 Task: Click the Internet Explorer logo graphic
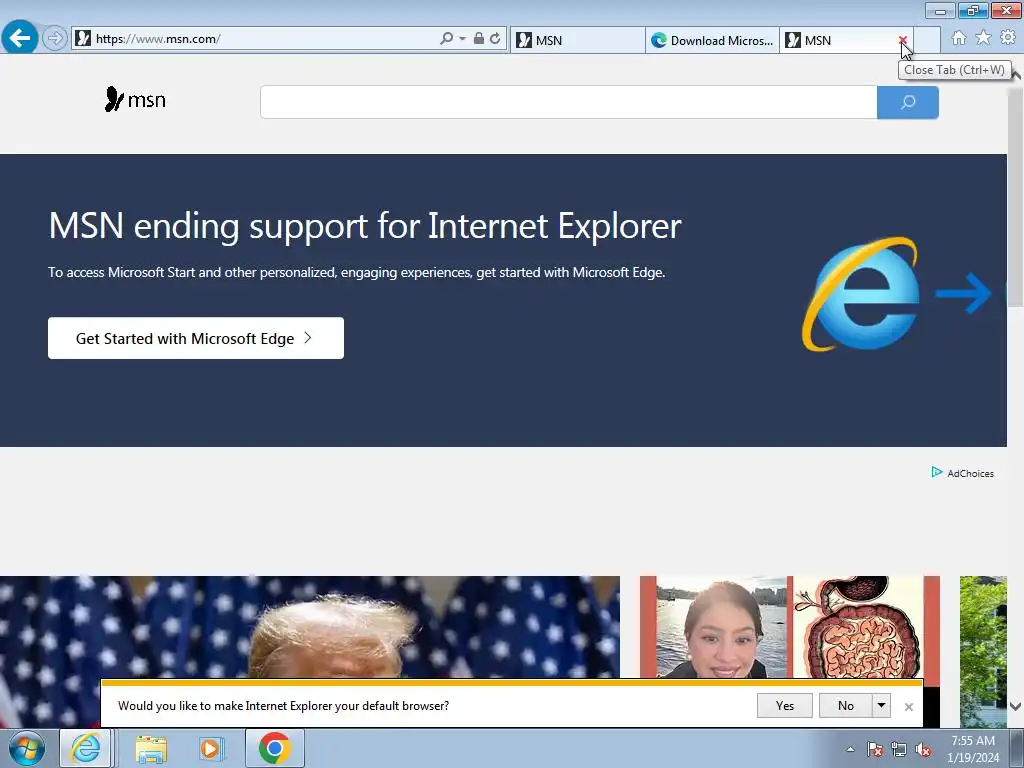point(861,294)
